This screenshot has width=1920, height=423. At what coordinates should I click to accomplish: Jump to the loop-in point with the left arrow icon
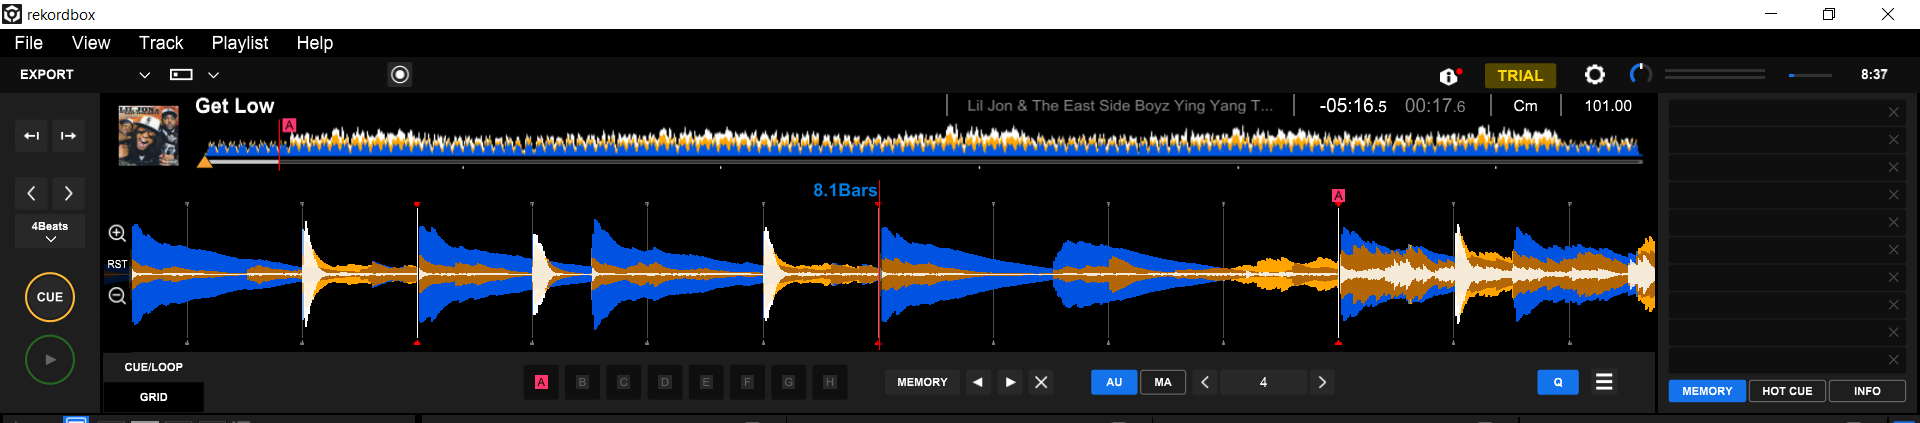point(32,136)
